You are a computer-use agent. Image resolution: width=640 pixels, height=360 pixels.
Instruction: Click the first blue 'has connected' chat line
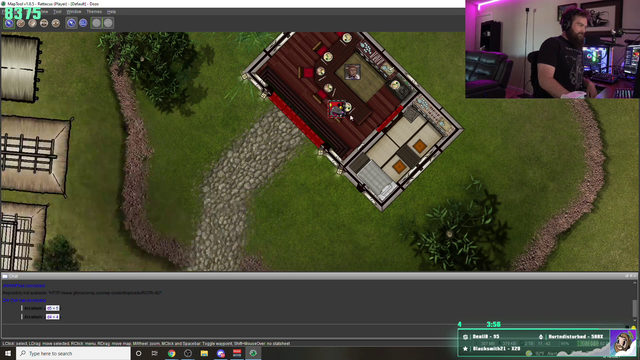click(x=24, y=286)
